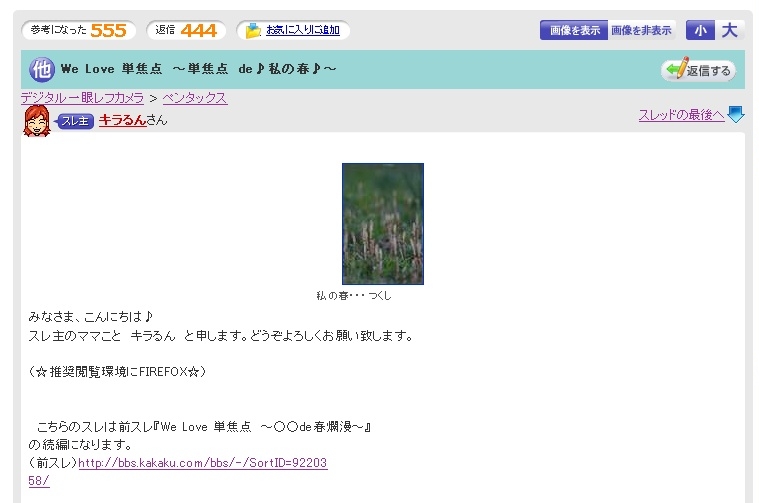The width and height of the screenshot is (759, 503).
Task: Select the 画像を表示 toggle
Action: 574,30
